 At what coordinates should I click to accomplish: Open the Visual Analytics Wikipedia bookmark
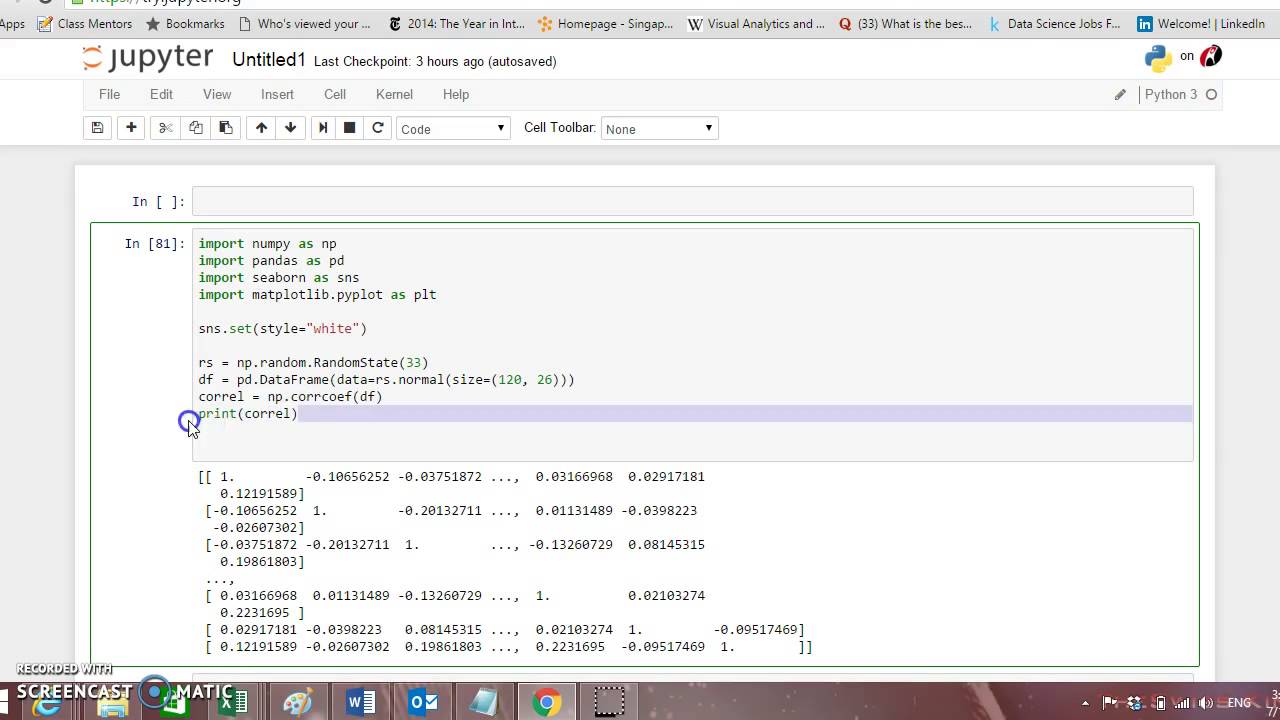756,23
